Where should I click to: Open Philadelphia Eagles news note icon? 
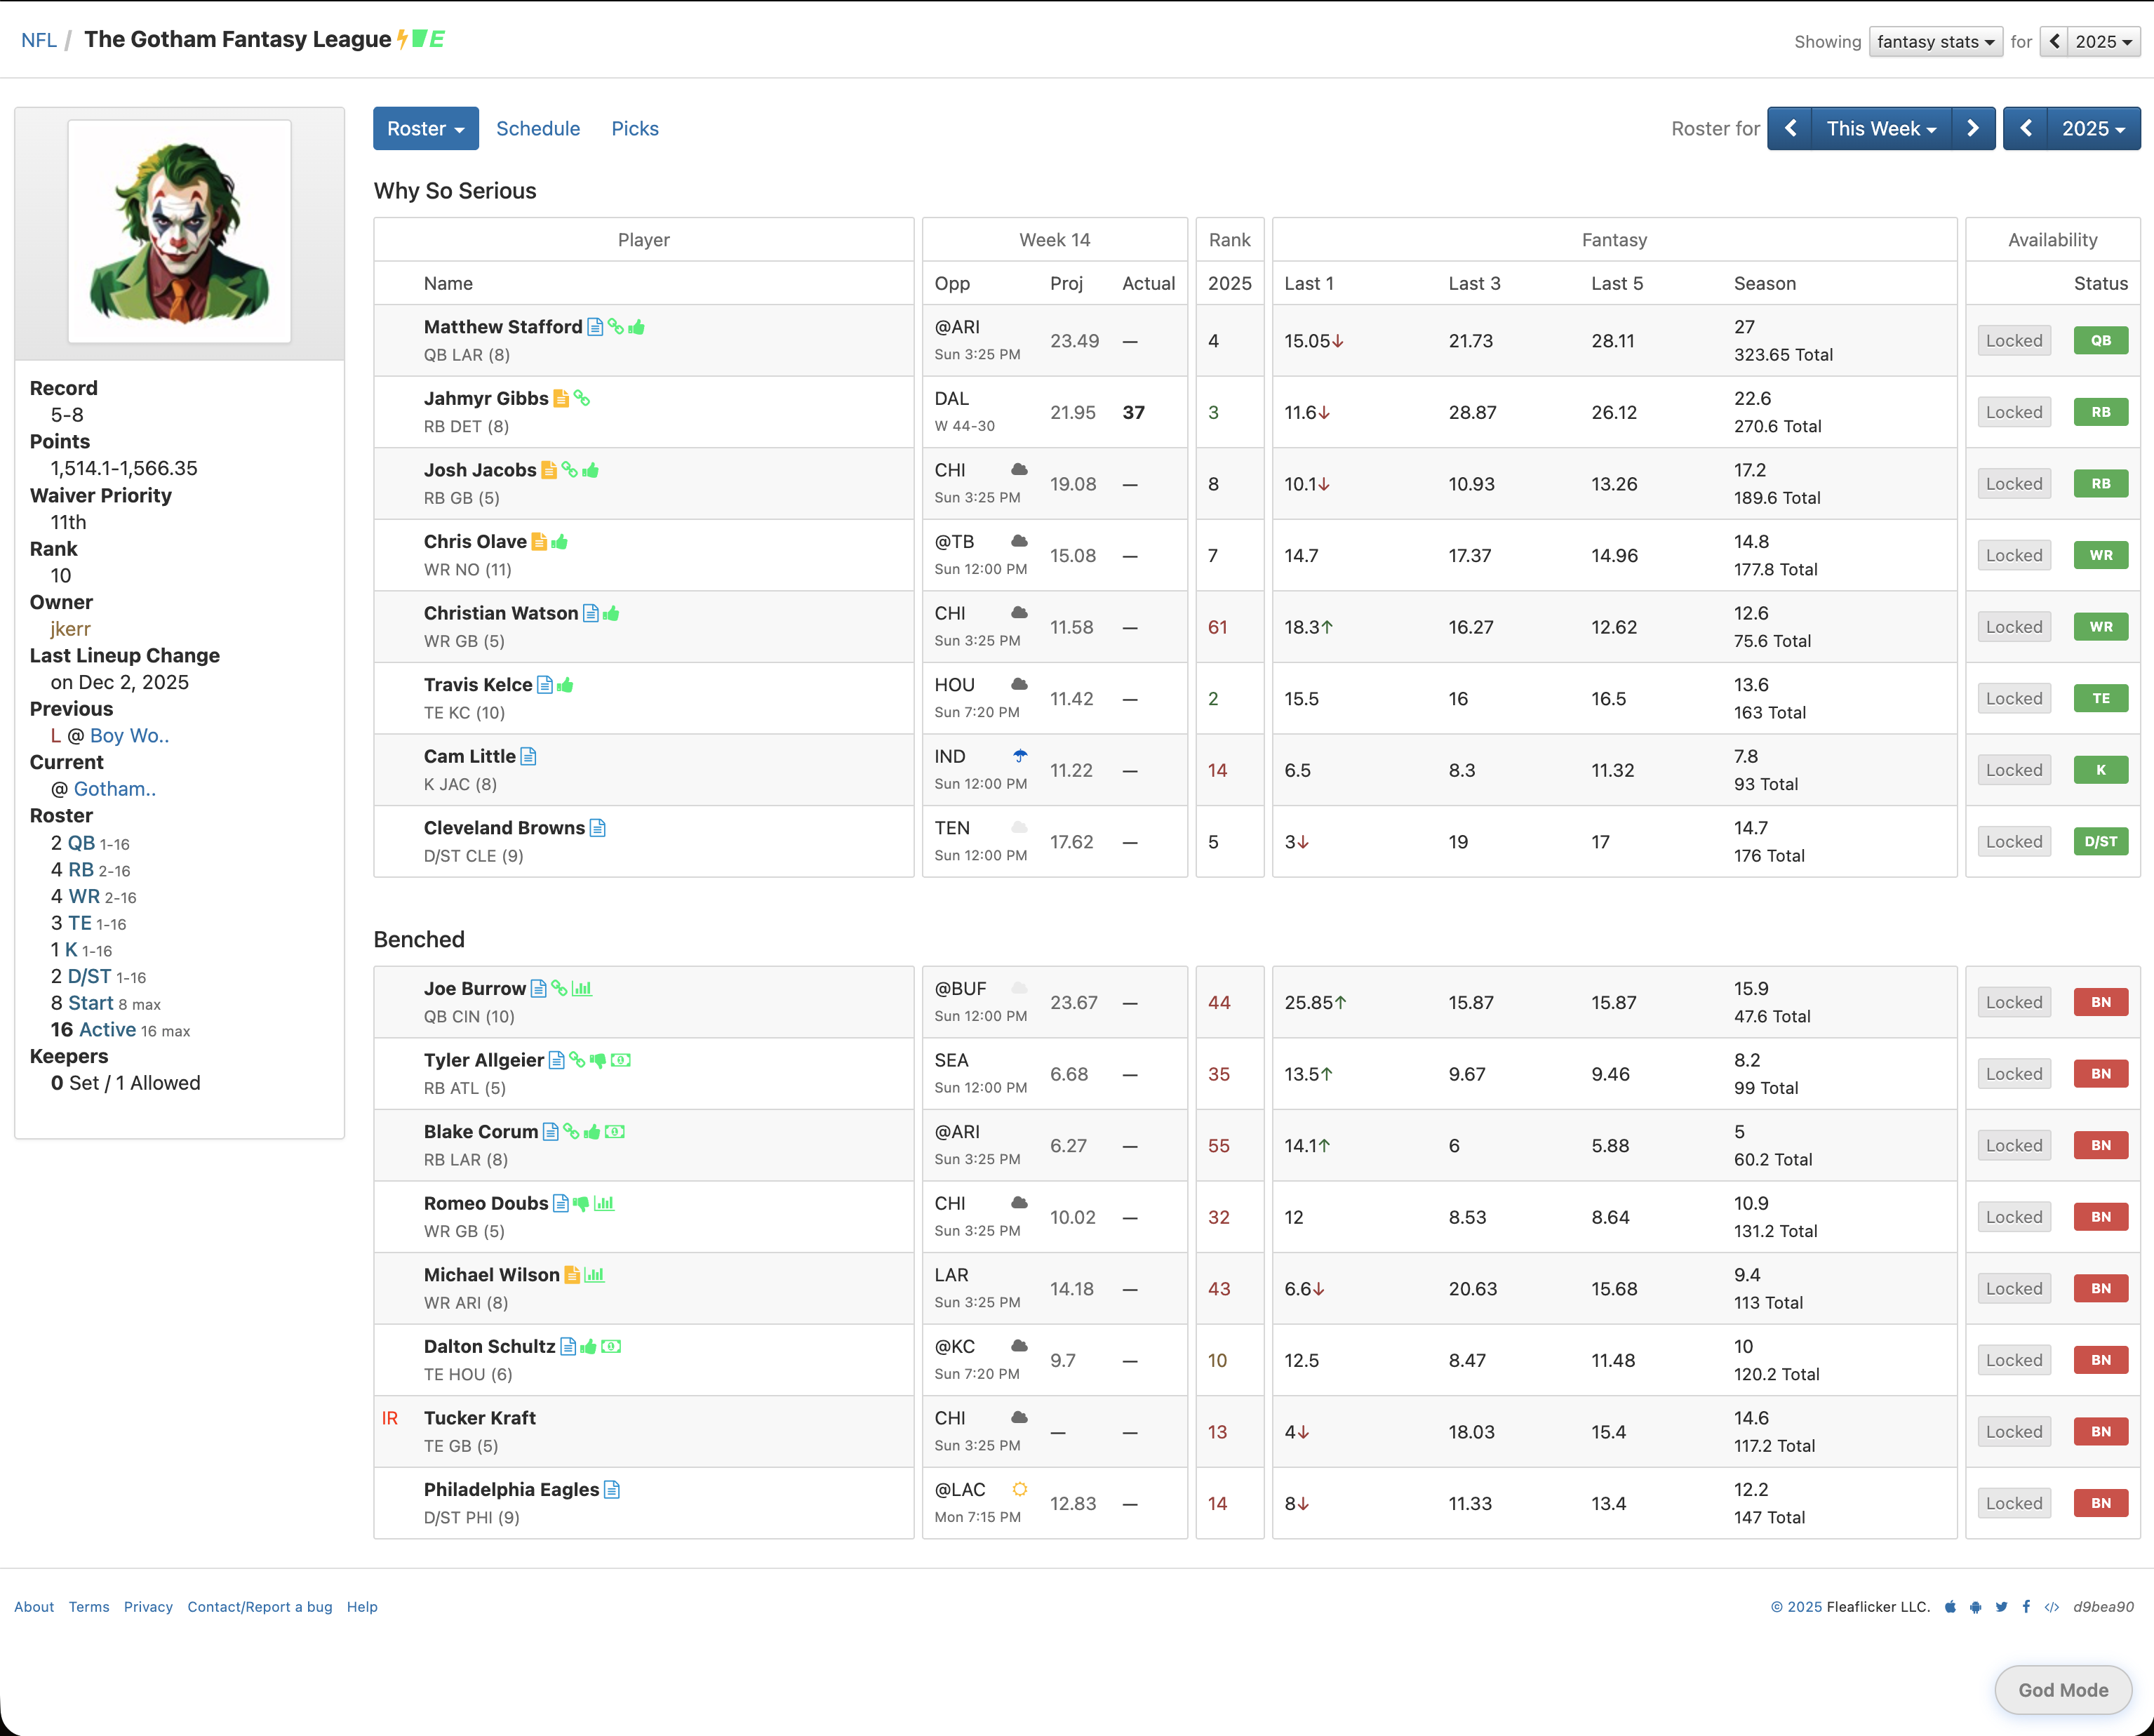tap(612, 1490)
